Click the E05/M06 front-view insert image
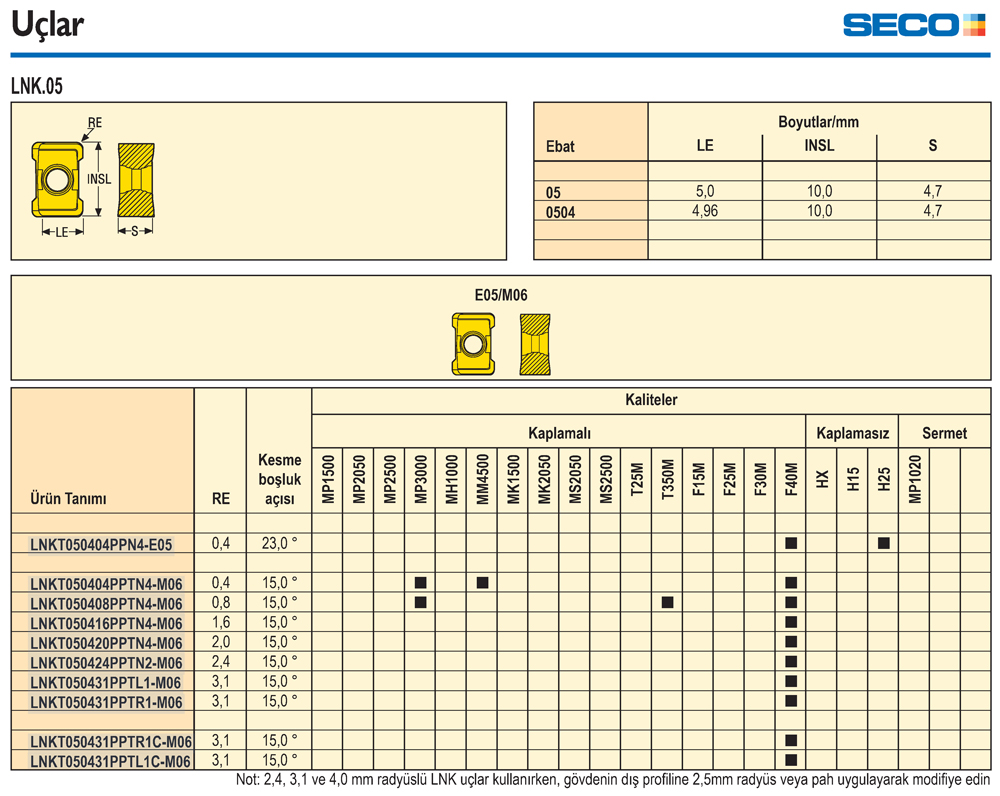Image resolution: width=1000 pixels, height=796 pixels. 473,344
